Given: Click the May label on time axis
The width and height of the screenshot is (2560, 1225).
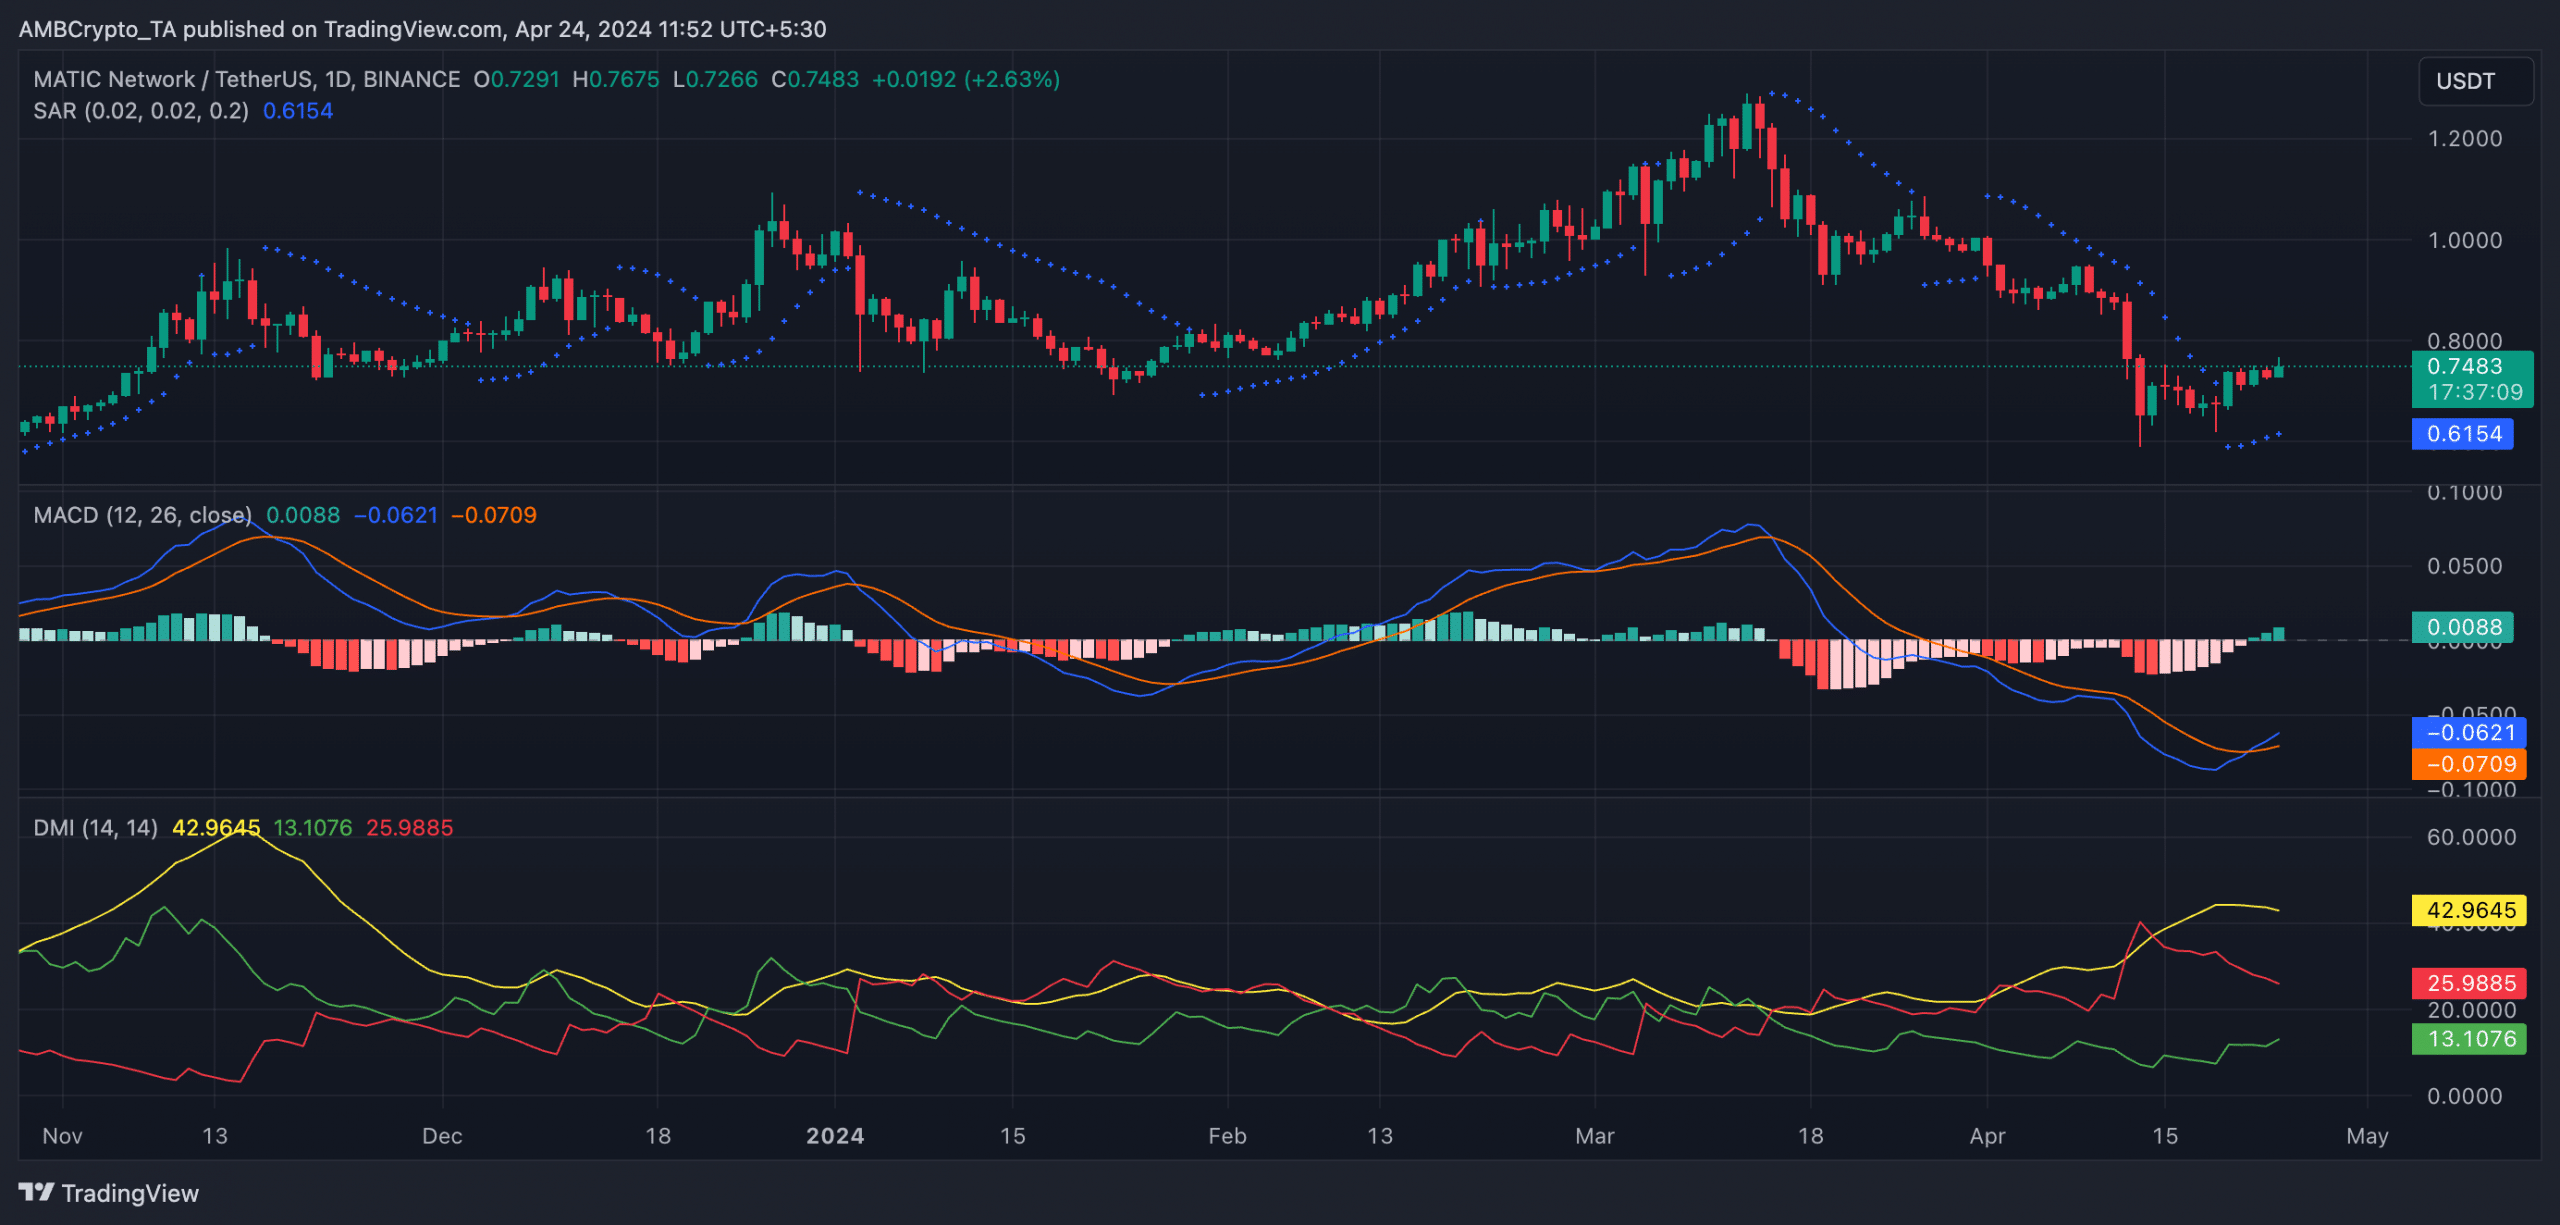Looking at the screenshot, I should (2367, 1136).
